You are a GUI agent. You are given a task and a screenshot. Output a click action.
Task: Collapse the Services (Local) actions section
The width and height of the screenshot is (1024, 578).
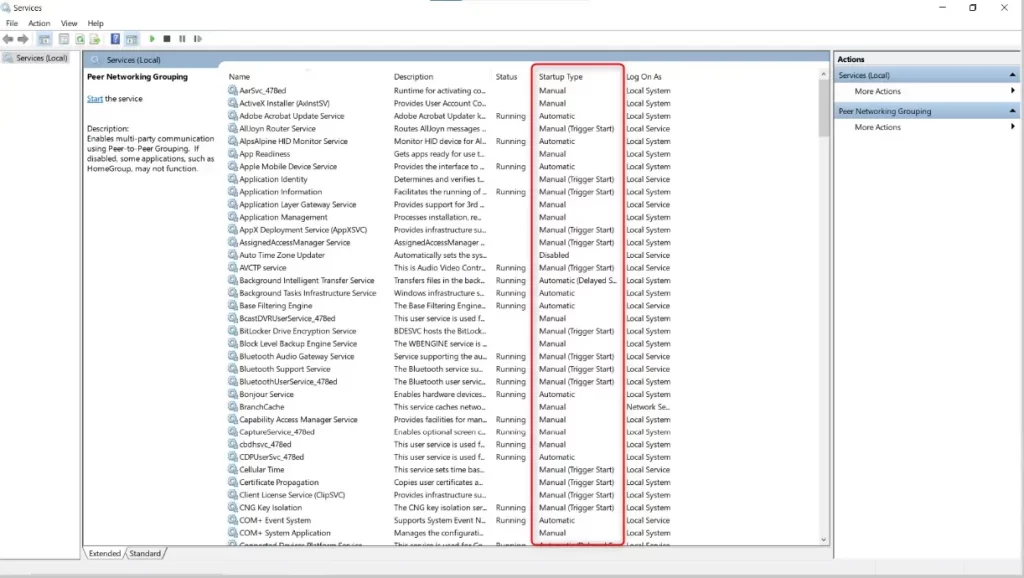click(1012, 75)
